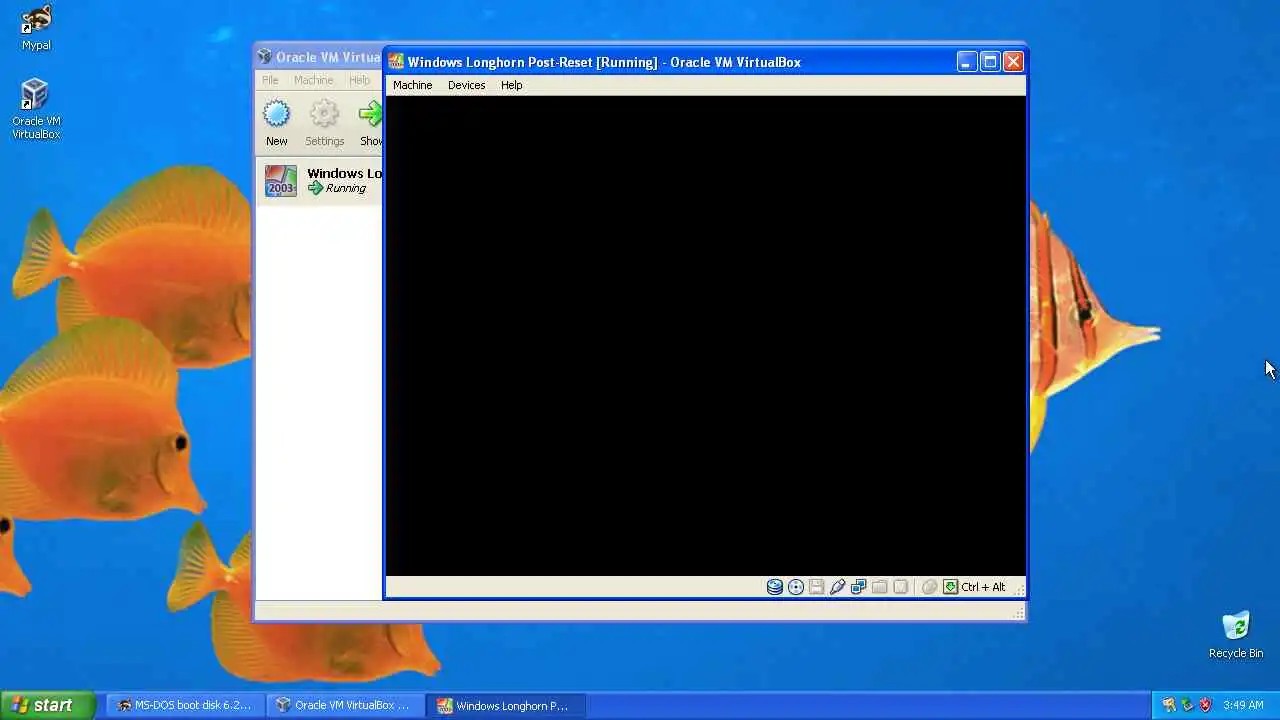Open the Windows start menu

(x=47, y=705)
